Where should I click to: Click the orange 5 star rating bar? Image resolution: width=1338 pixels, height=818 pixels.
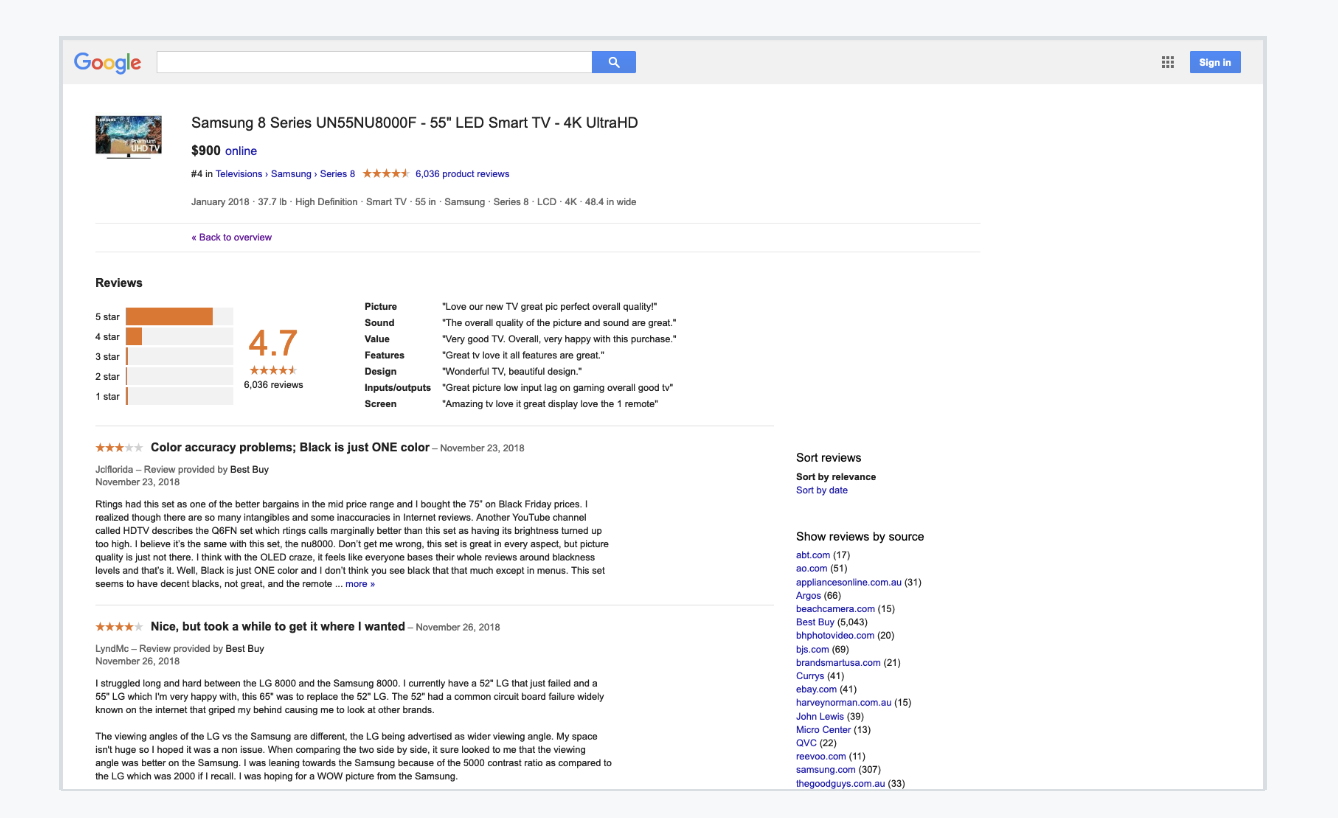[170, 316]
